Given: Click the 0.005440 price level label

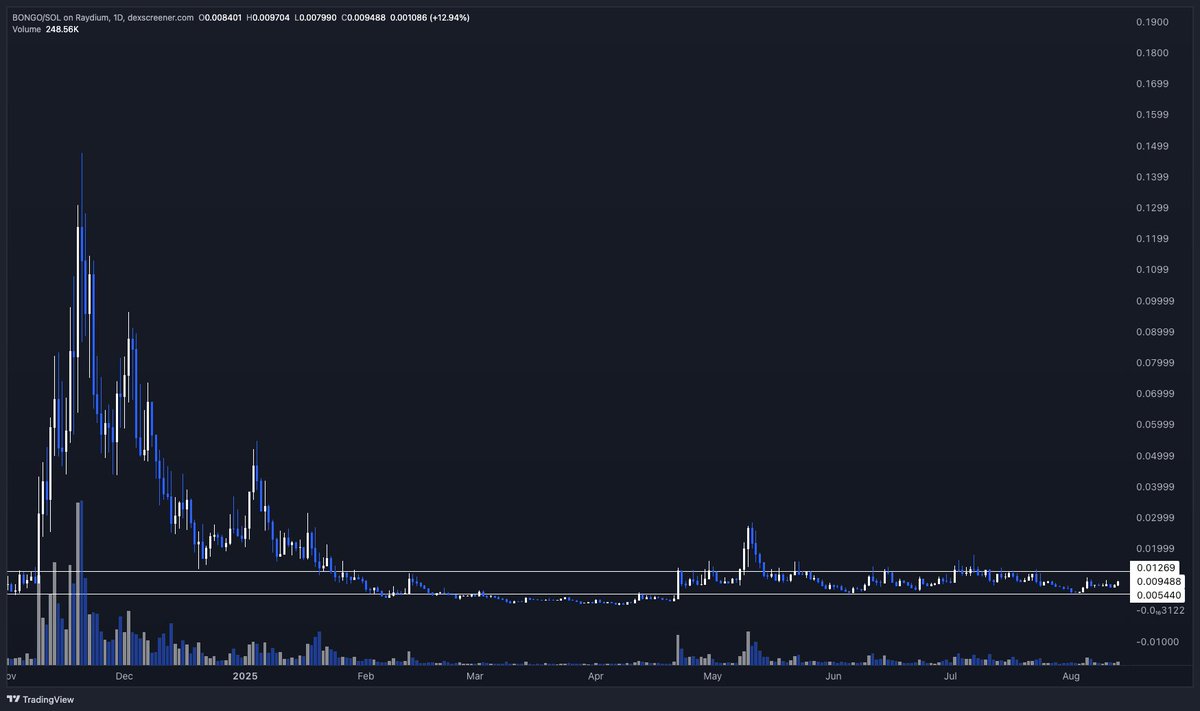Looking at the screenshot, I should pyautogui.click(x=1160, y=594).
